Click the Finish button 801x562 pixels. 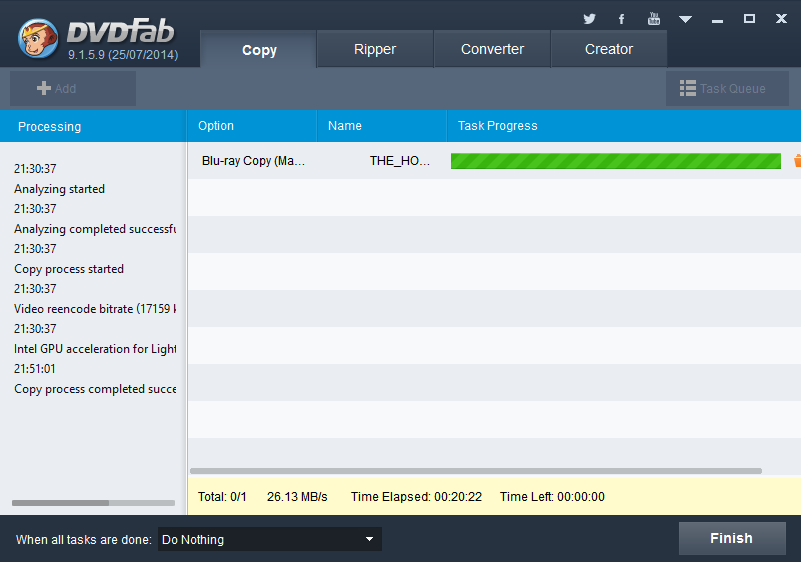[732, 538]
